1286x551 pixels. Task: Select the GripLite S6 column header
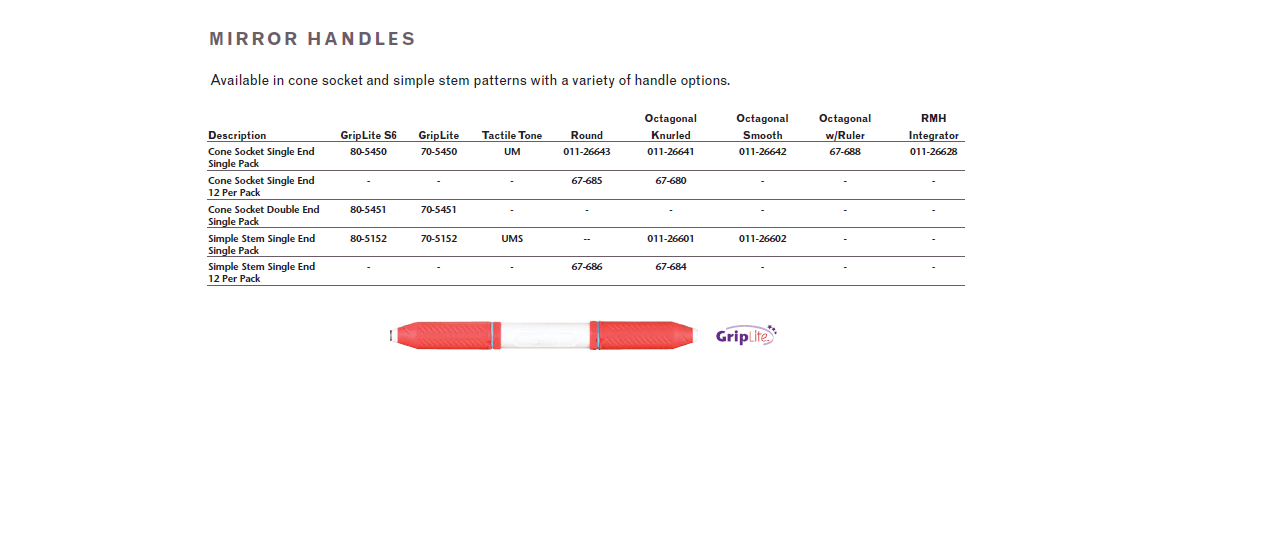368,135
